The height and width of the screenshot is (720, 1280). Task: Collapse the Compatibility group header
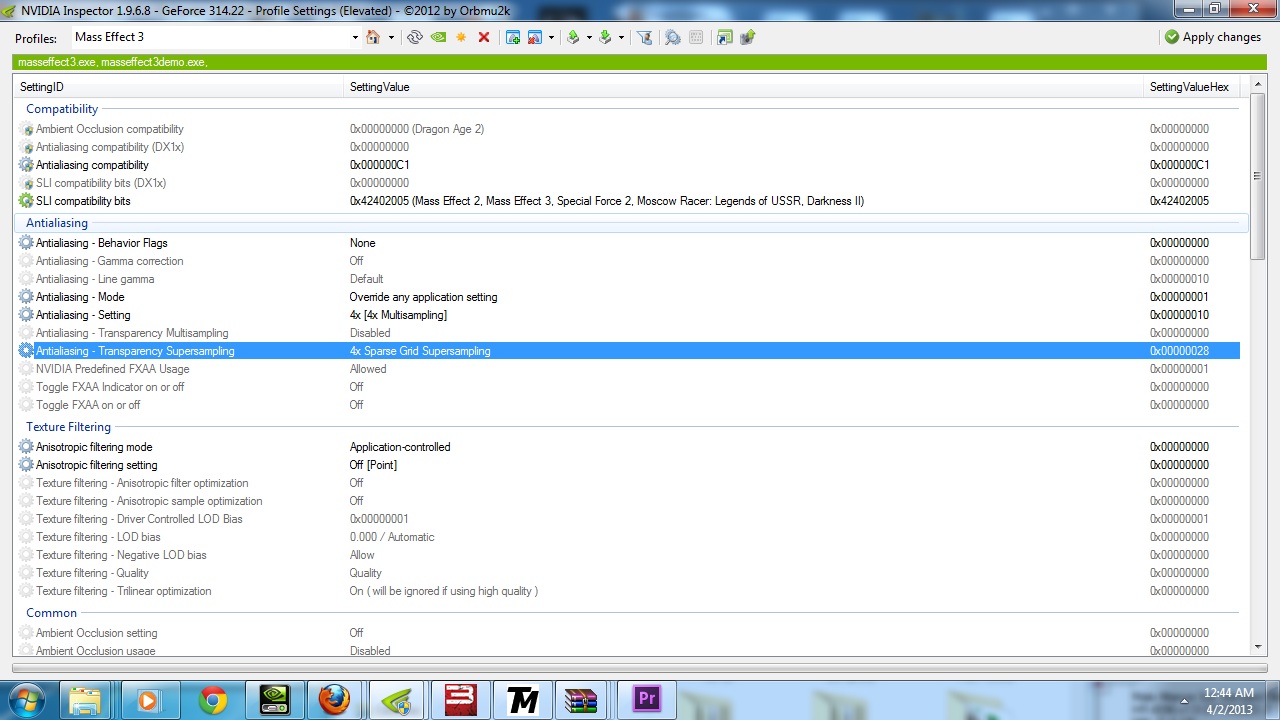coord(62,109)
